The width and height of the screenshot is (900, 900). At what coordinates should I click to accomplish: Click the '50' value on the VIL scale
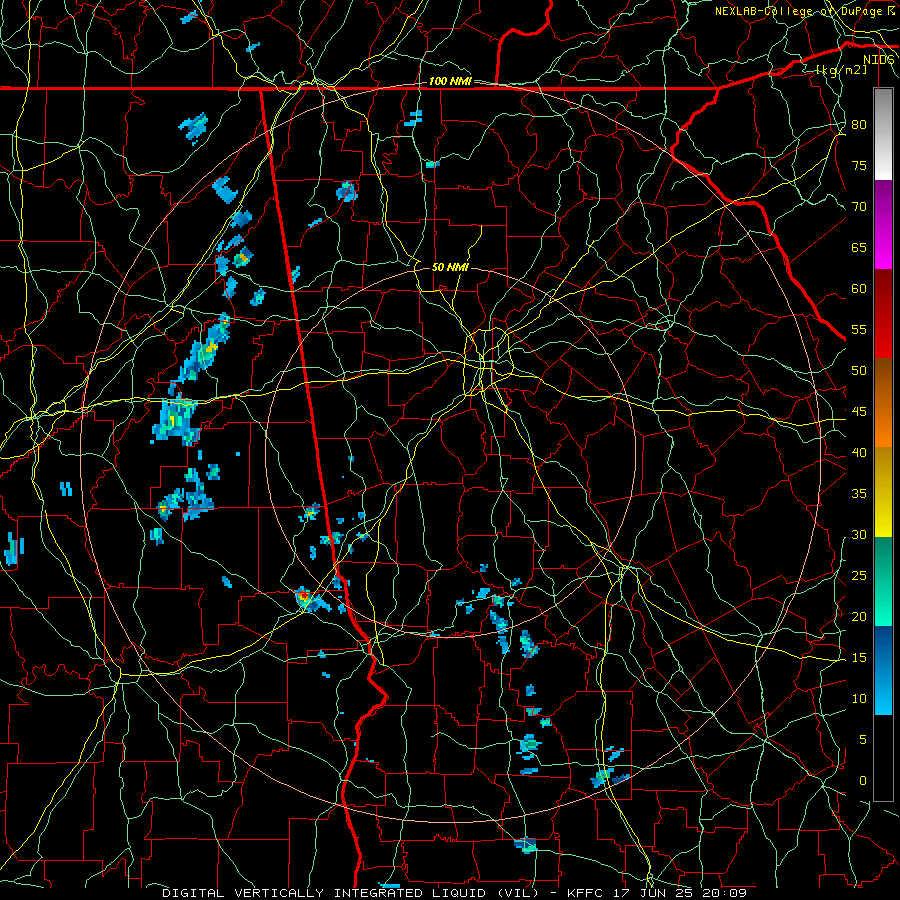(x=859, y=371)
